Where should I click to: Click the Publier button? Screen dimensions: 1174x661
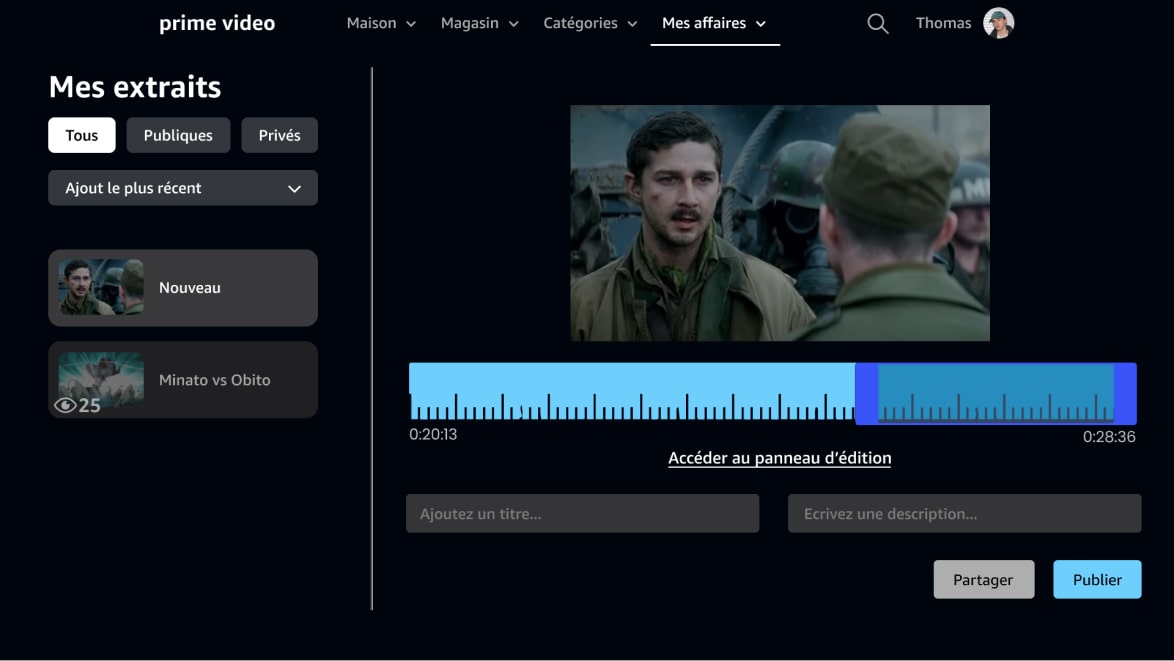tap(1098, 579)
